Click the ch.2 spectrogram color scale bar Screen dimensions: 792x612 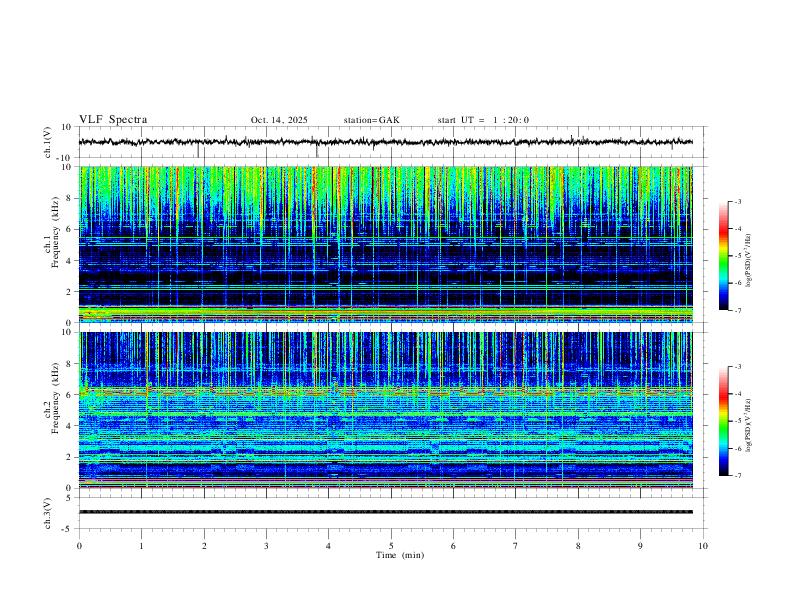pos(723,421)
